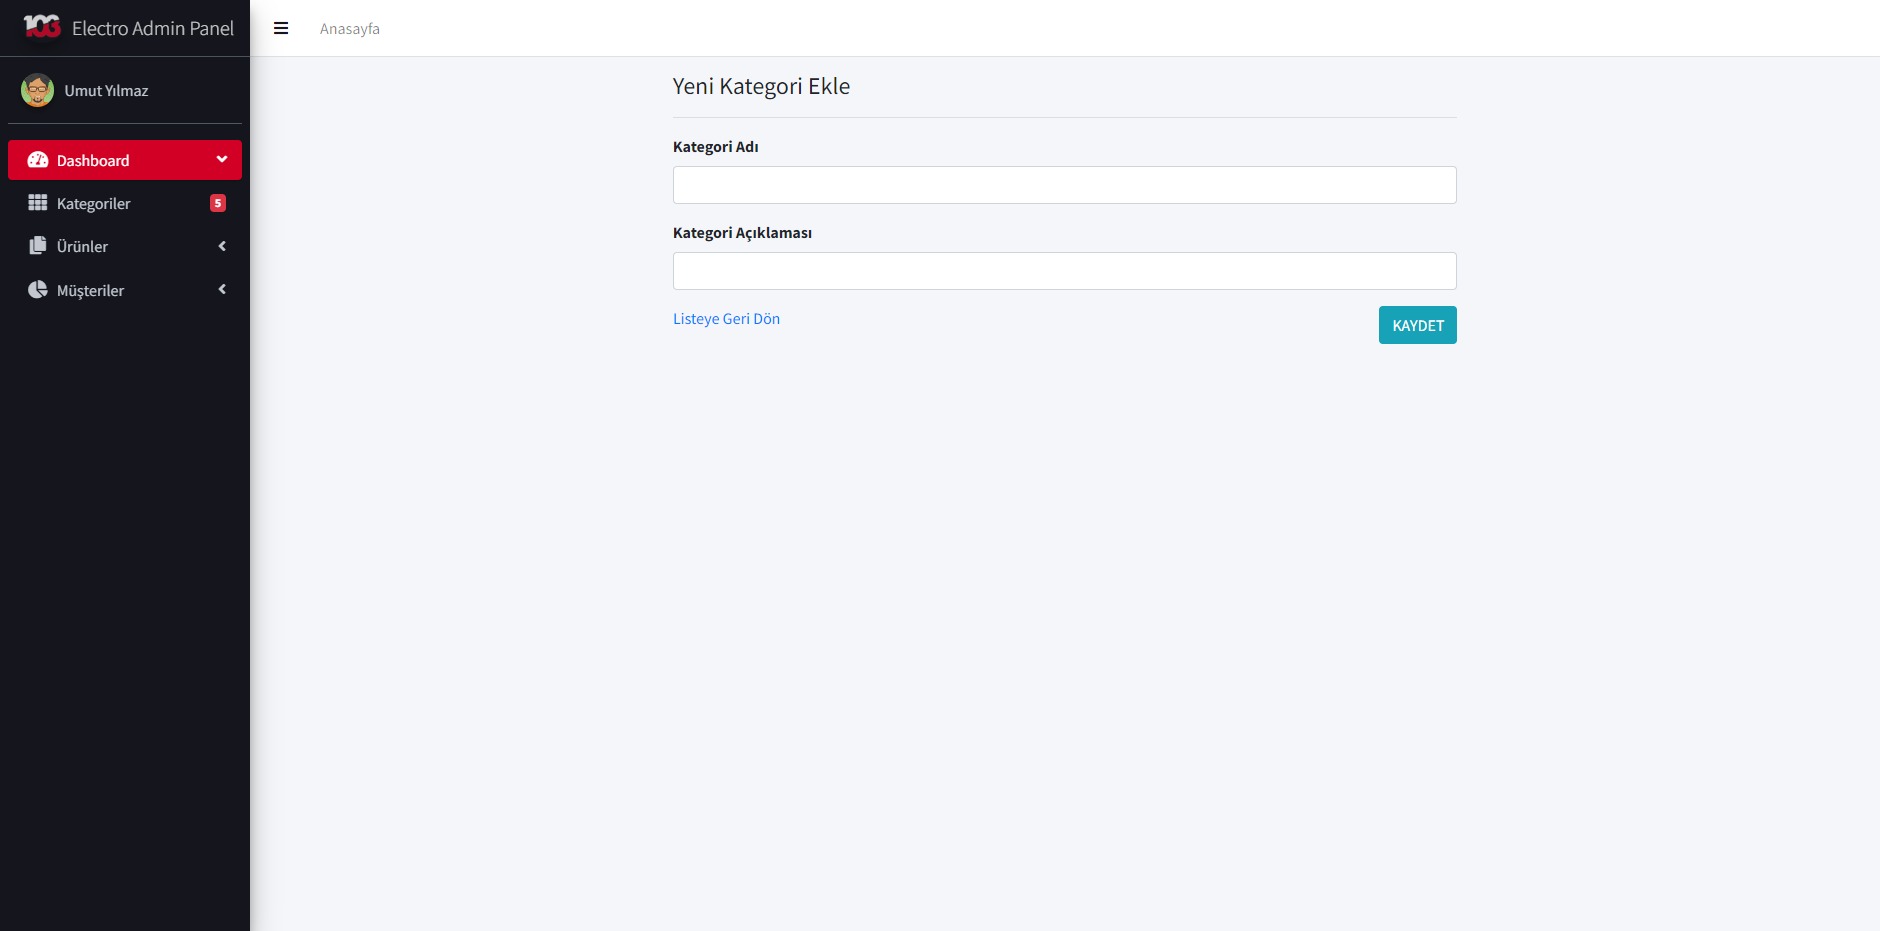1880x931 pixels.
Task: Click the Electro Admin Panel brand title
Action: point(153,28)
